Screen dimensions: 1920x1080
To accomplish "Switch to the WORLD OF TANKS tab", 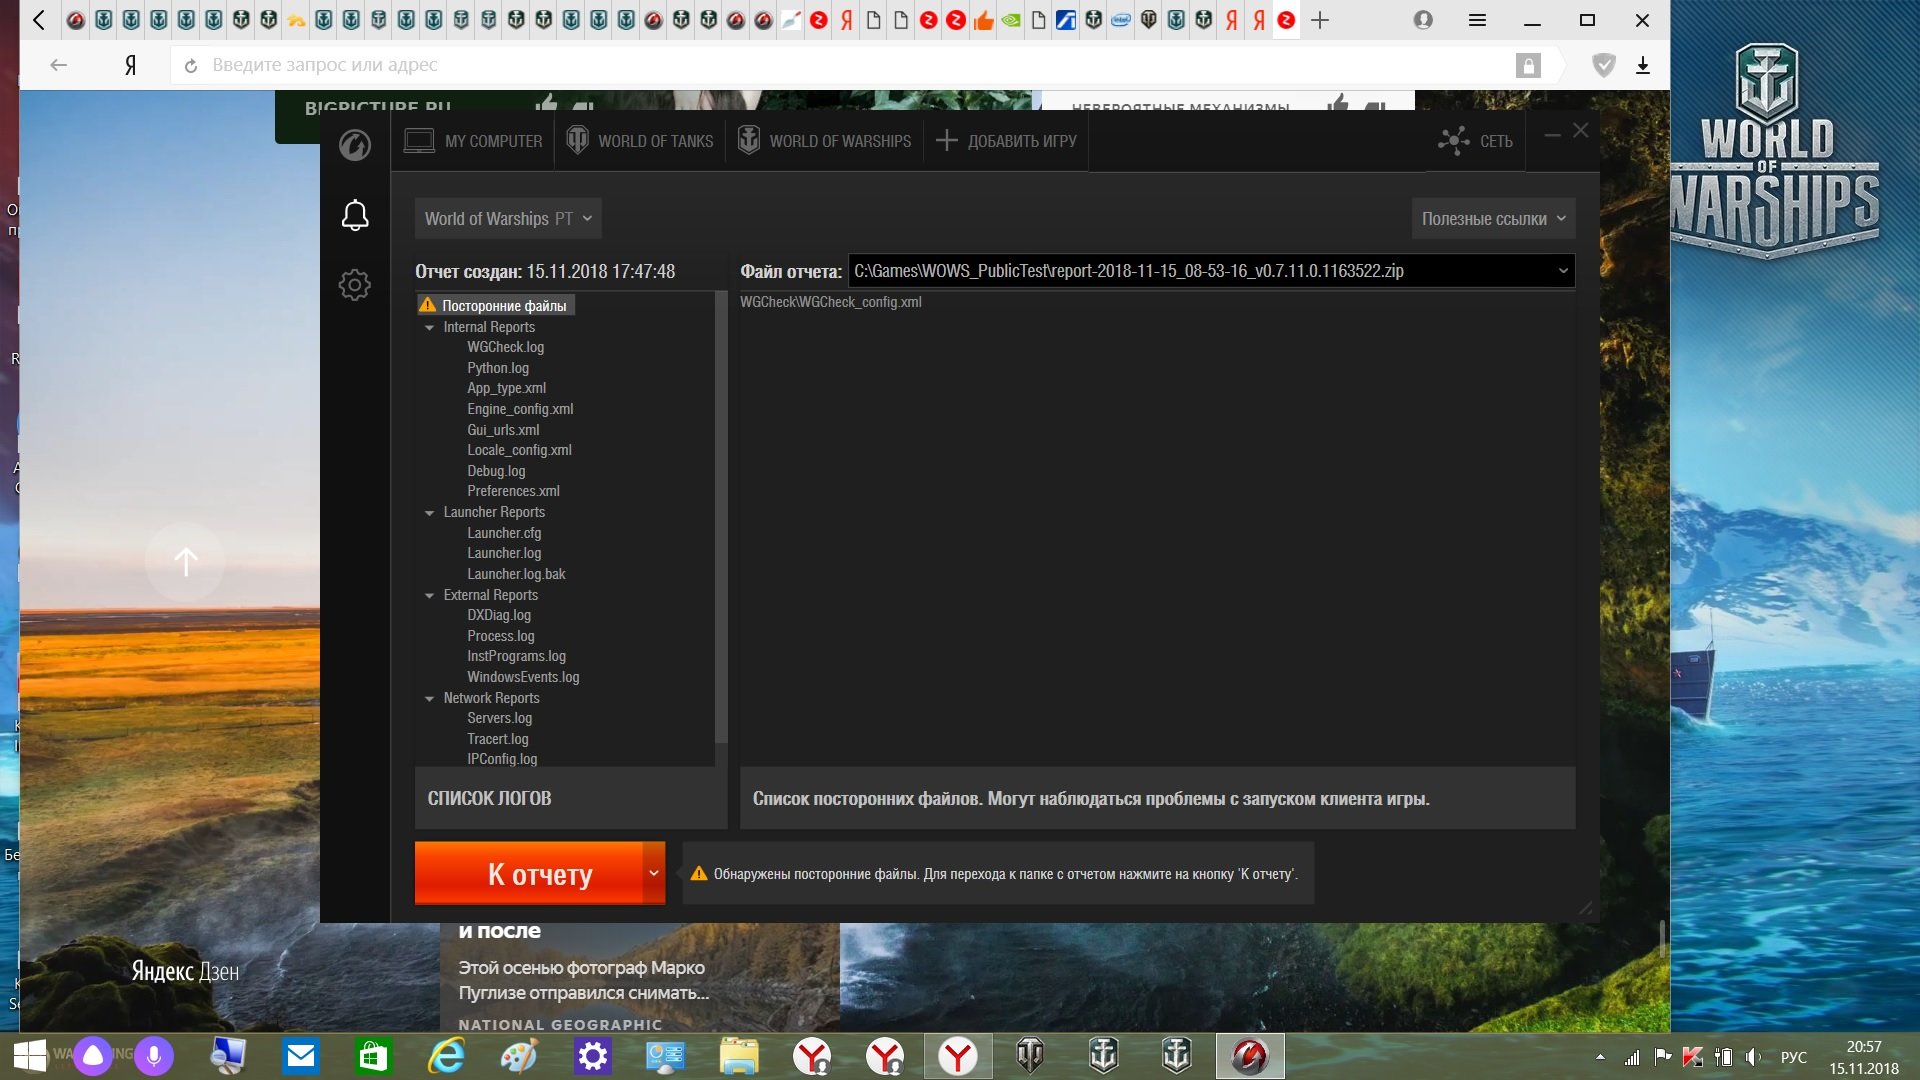I will (x=640, y=141).
